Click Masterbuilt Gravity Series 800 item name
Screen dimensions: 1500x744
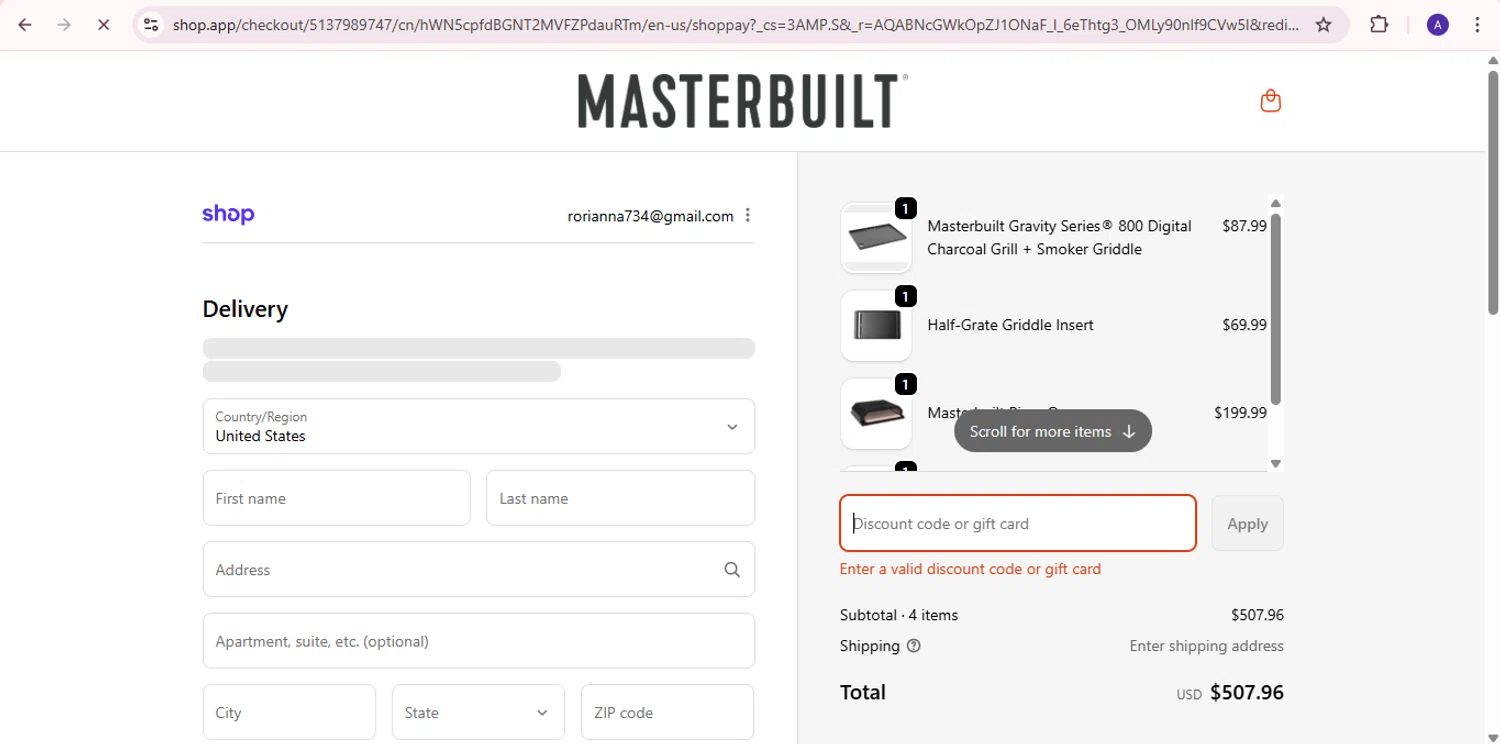1059,238
